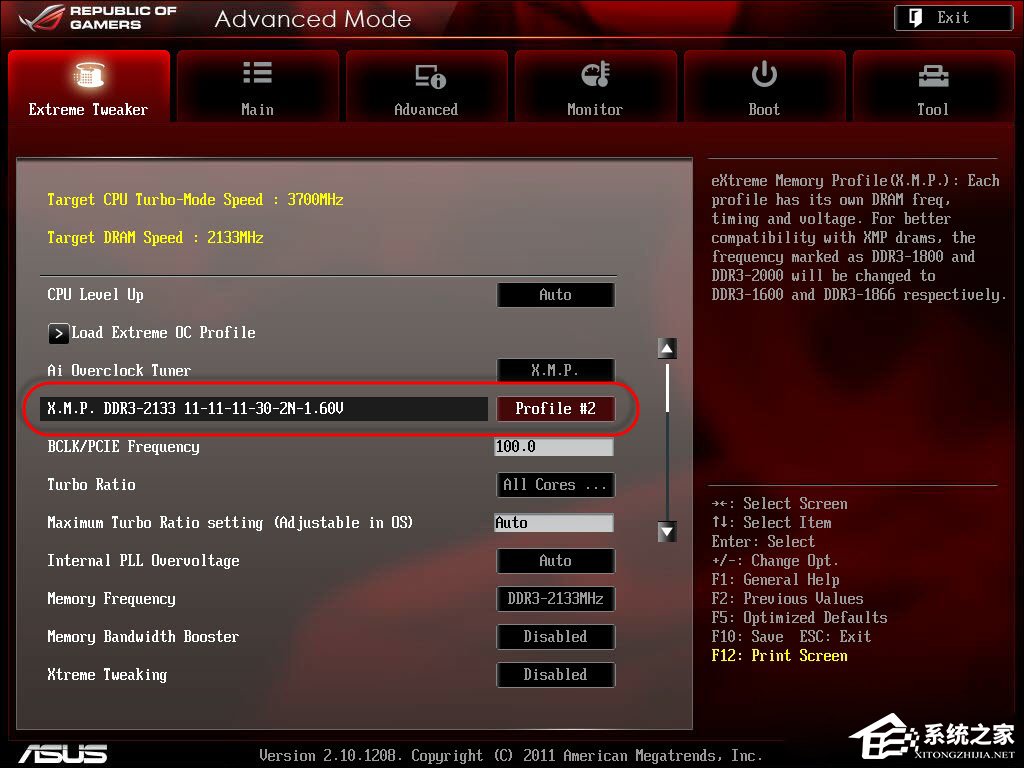Toggle Internal PLL Overvoltage Auto setting

555,561
